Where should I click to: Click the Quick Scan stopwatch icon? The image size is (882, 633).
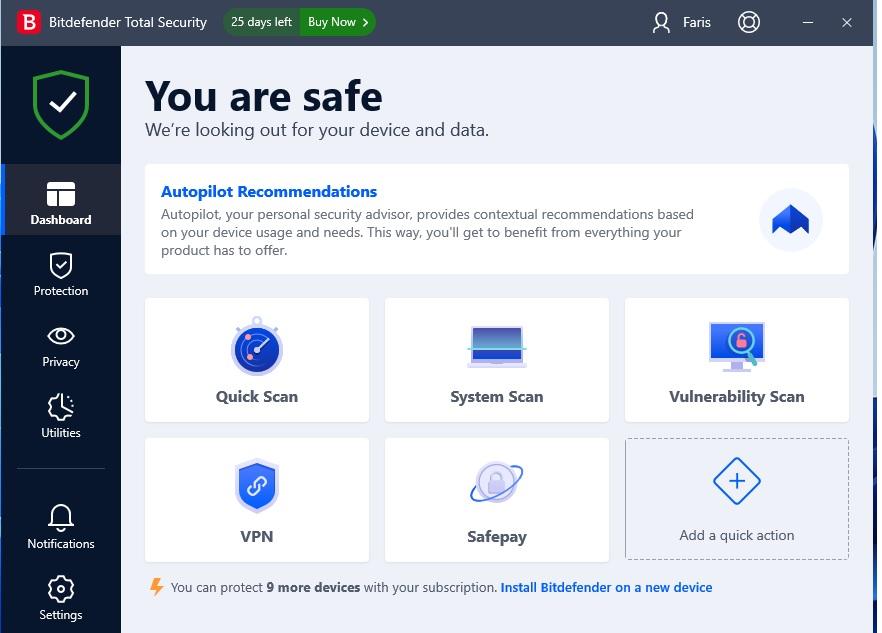click(x=257, y=346)
